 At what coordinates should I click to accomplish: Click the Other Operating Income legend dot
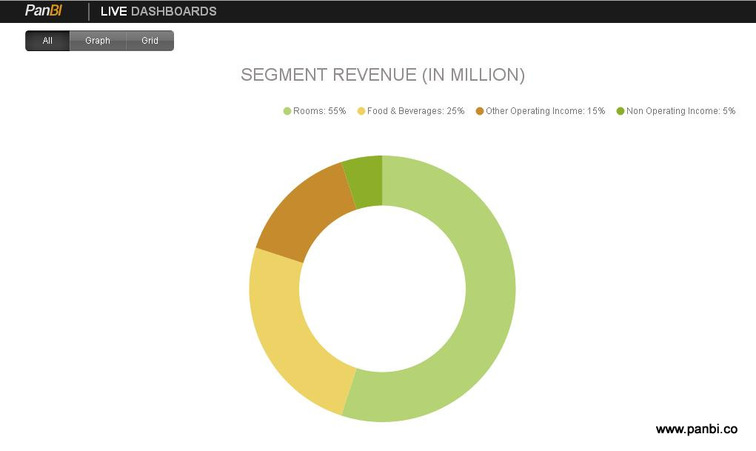(x=480, y=111)
